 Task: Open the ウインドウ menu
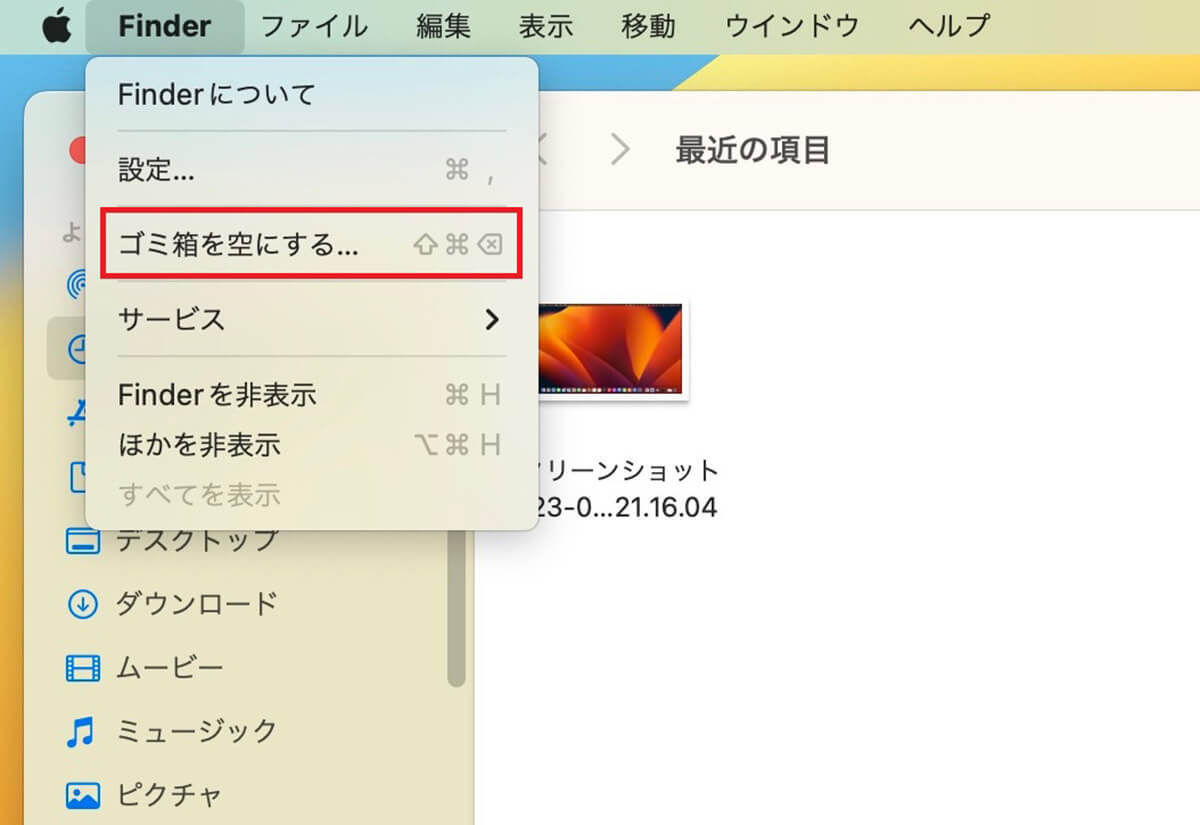[792, 26]
